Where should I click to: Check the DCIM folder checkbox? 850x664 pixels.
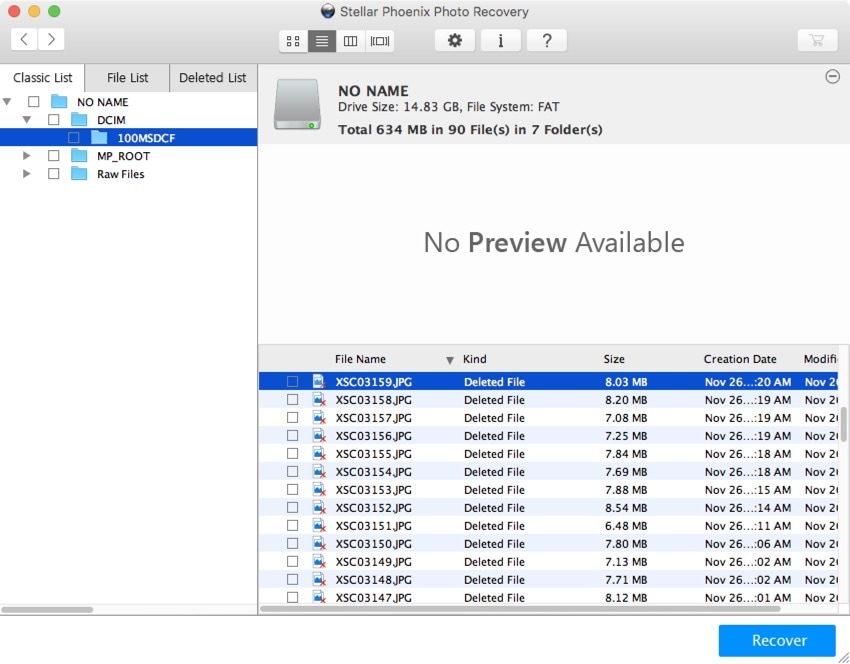[x=54, y=119]
